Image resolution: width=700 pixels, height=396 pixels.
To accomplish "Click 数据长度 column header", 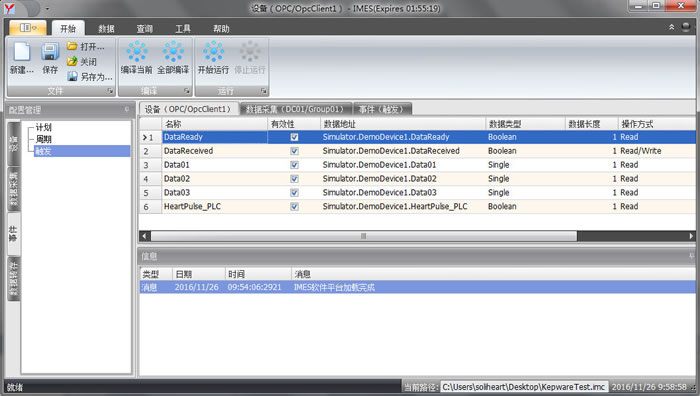I will point(592,124).
